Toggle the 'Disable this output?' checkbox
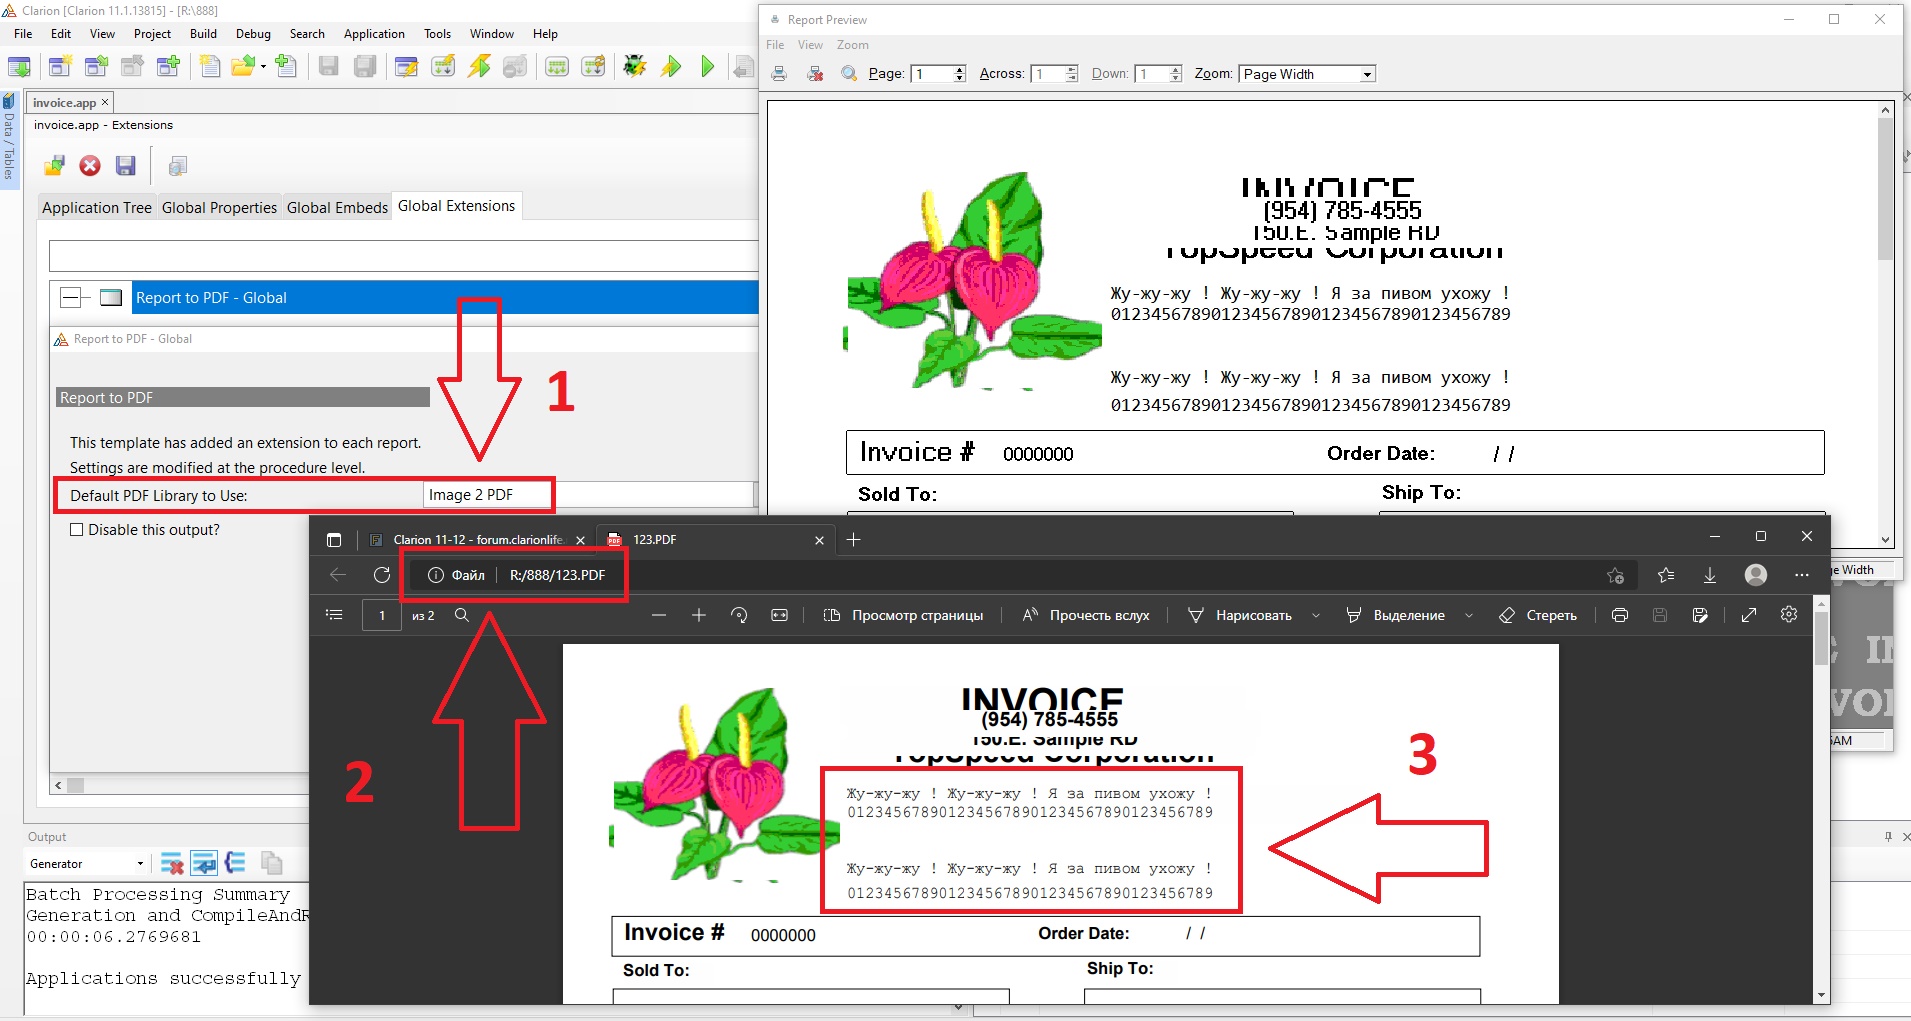Viewport: 1911px width, 1021px height. coord(77,530)
